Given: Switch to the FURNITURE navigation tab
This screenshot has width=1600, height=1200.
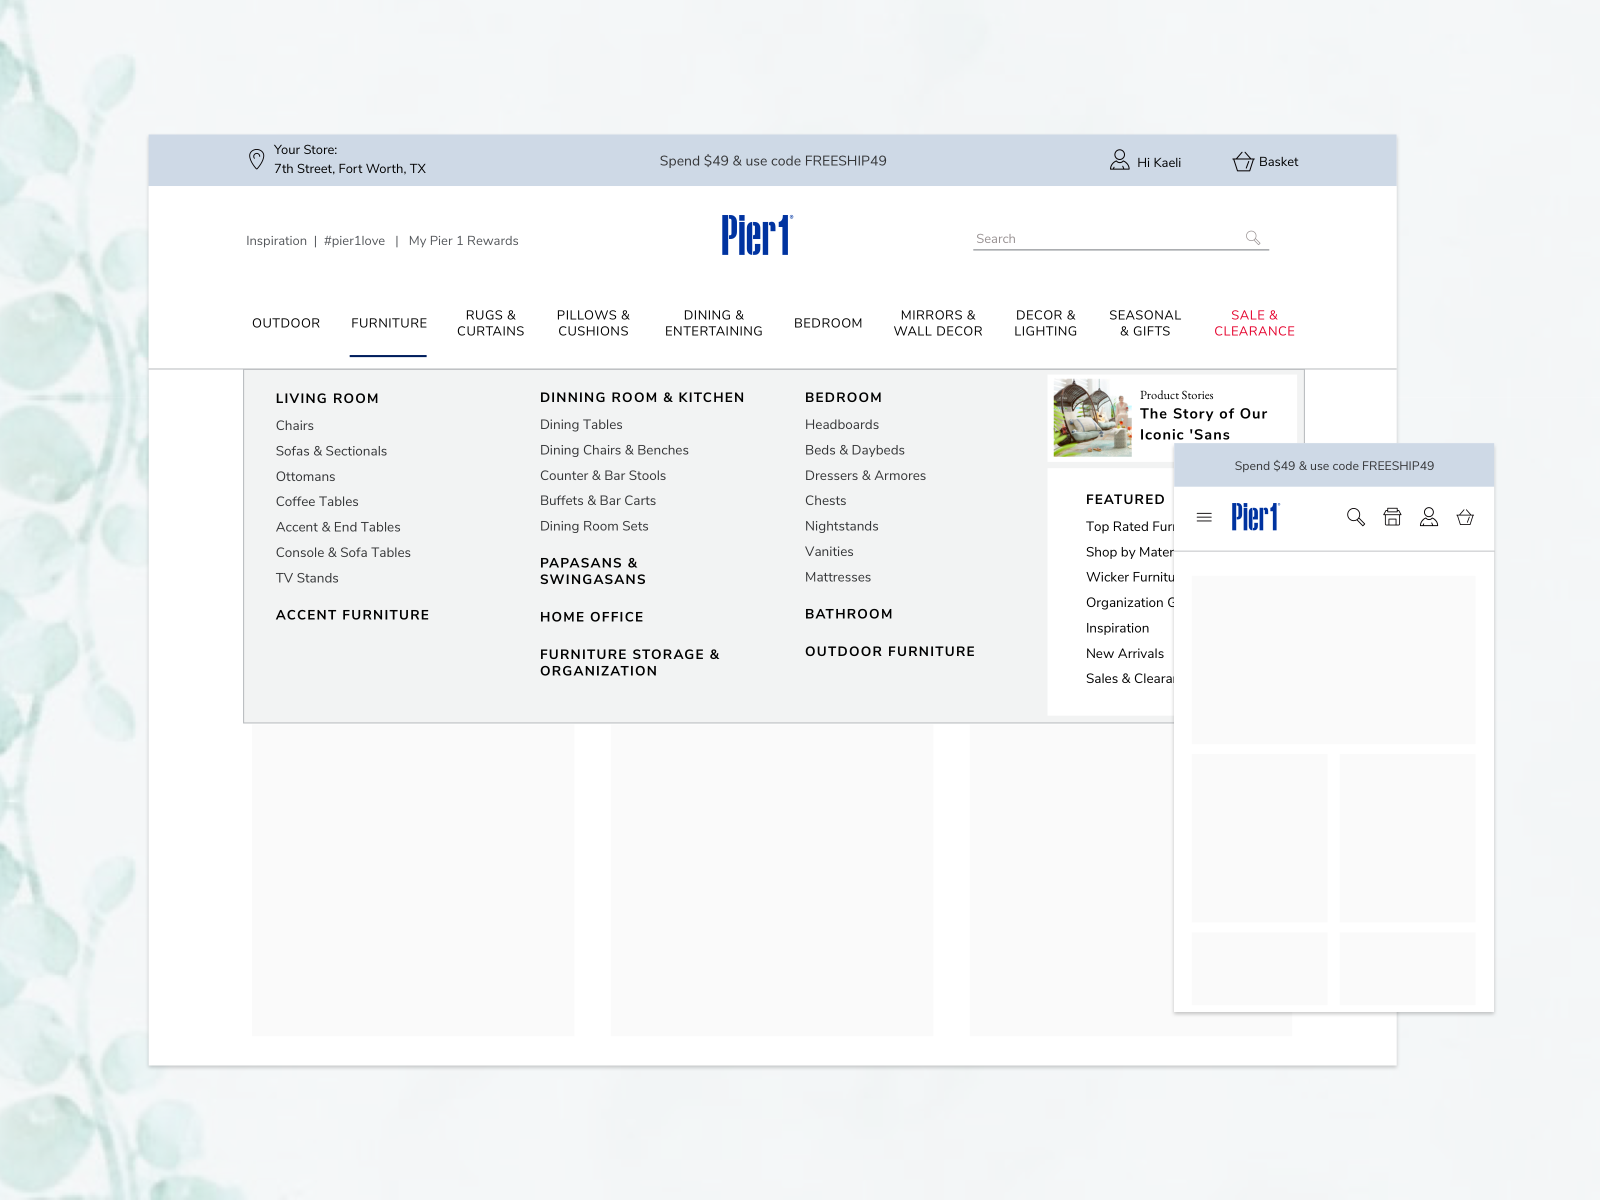Looking at the screenshot, I should (x=388, y=323).
